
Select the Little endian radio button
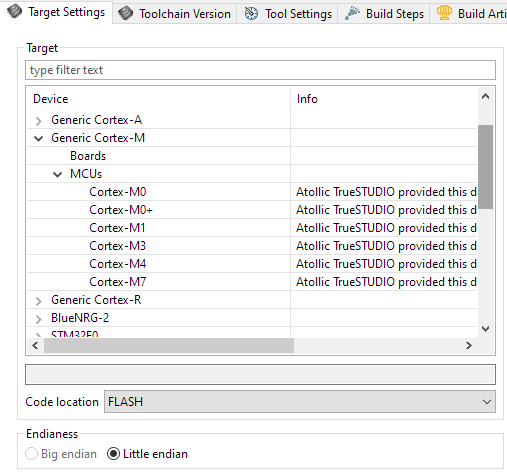click(113, 454)
